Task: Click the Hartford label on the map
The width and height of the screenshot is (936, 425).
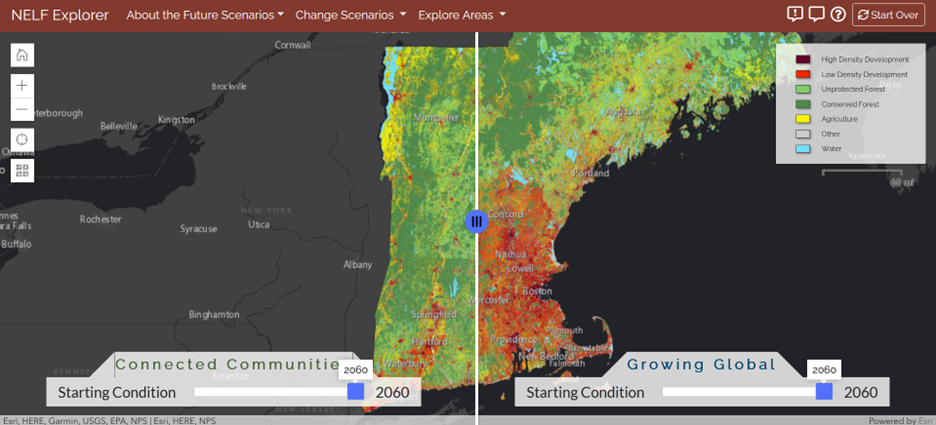Action: click(429, 341)
